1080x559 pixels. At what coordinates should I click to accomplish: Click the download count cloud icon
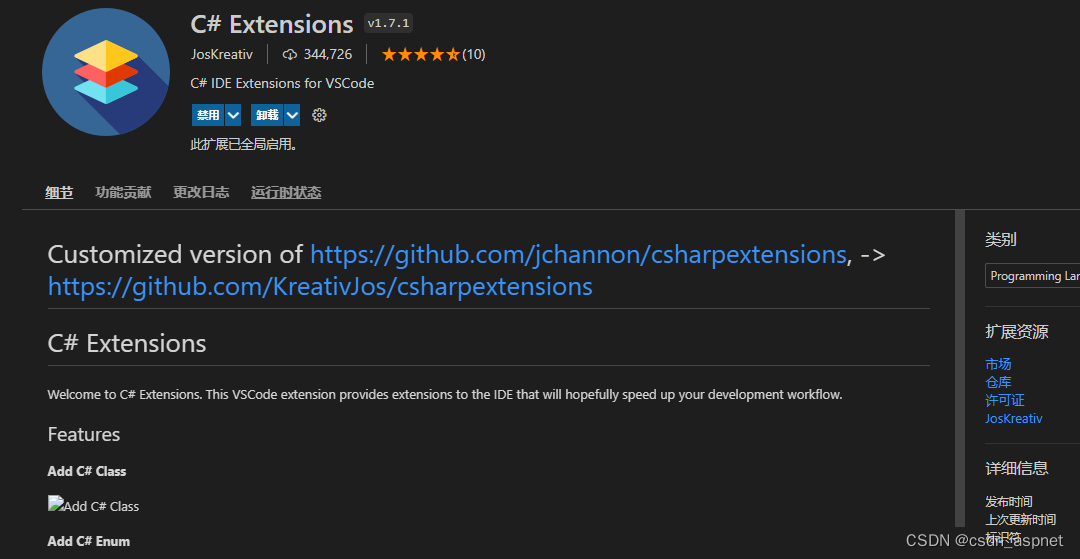pyautogui.click(x=290, y=54)
